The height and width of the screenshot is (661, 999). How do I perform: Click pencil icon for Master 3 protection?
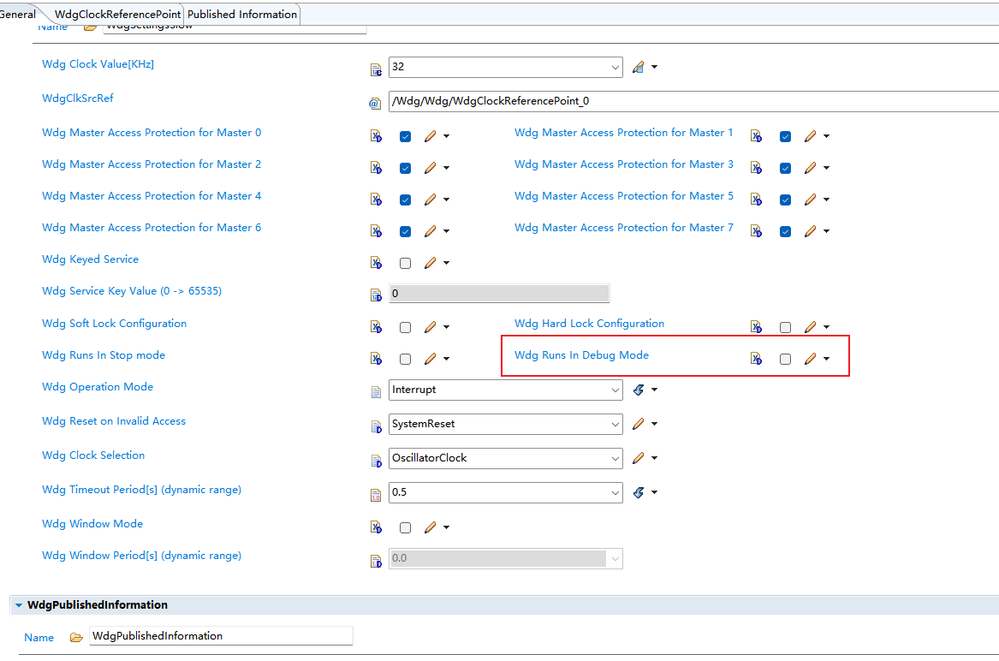coord(810,168)
